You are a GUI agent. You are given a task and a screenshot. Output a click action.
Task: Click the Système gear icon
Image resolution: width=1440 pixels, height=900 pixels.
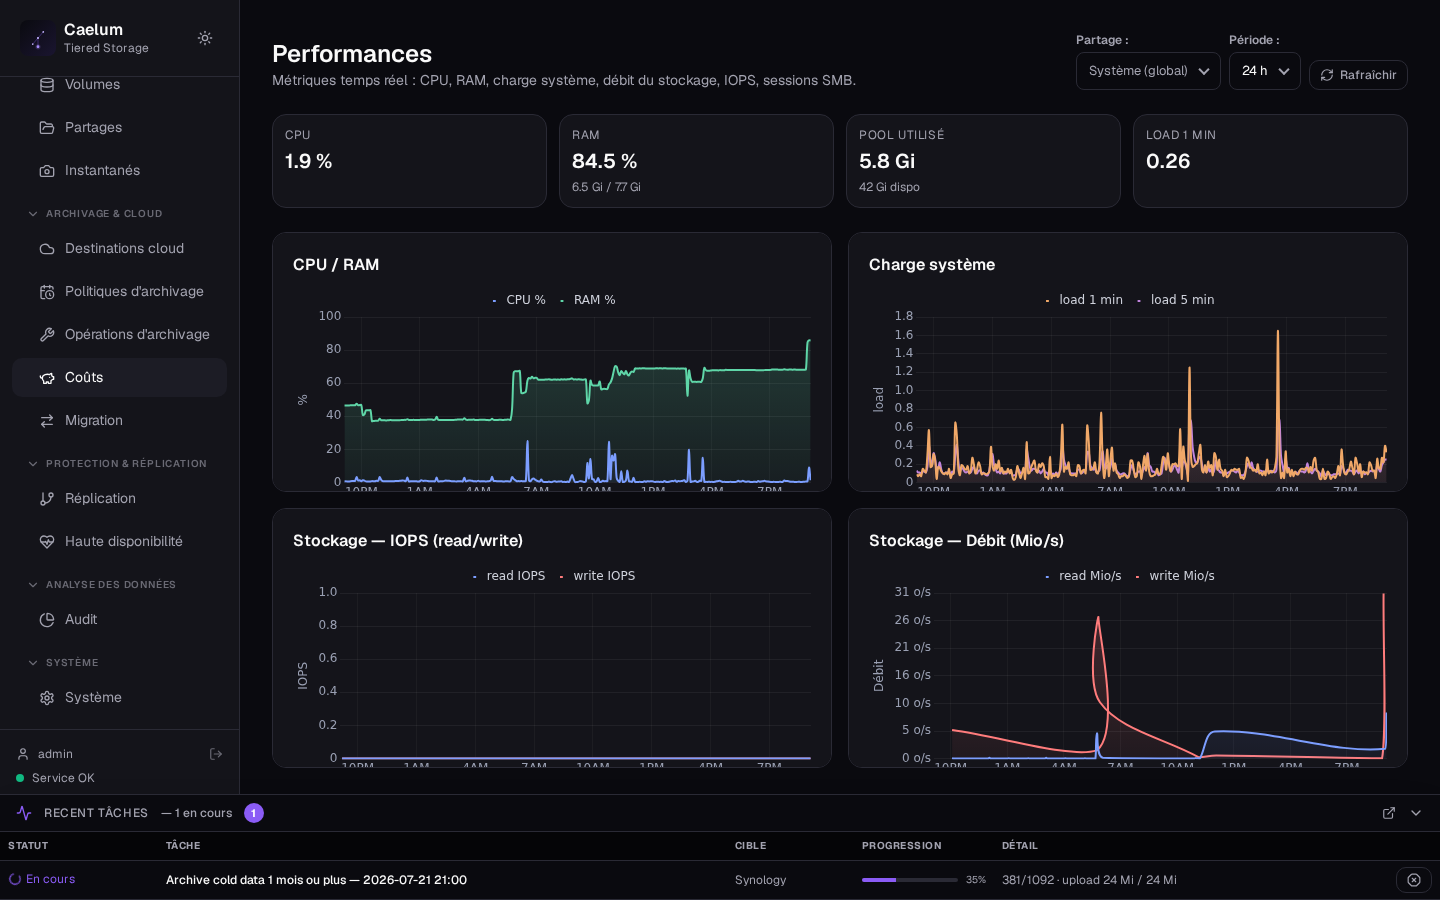pos(47,698)
